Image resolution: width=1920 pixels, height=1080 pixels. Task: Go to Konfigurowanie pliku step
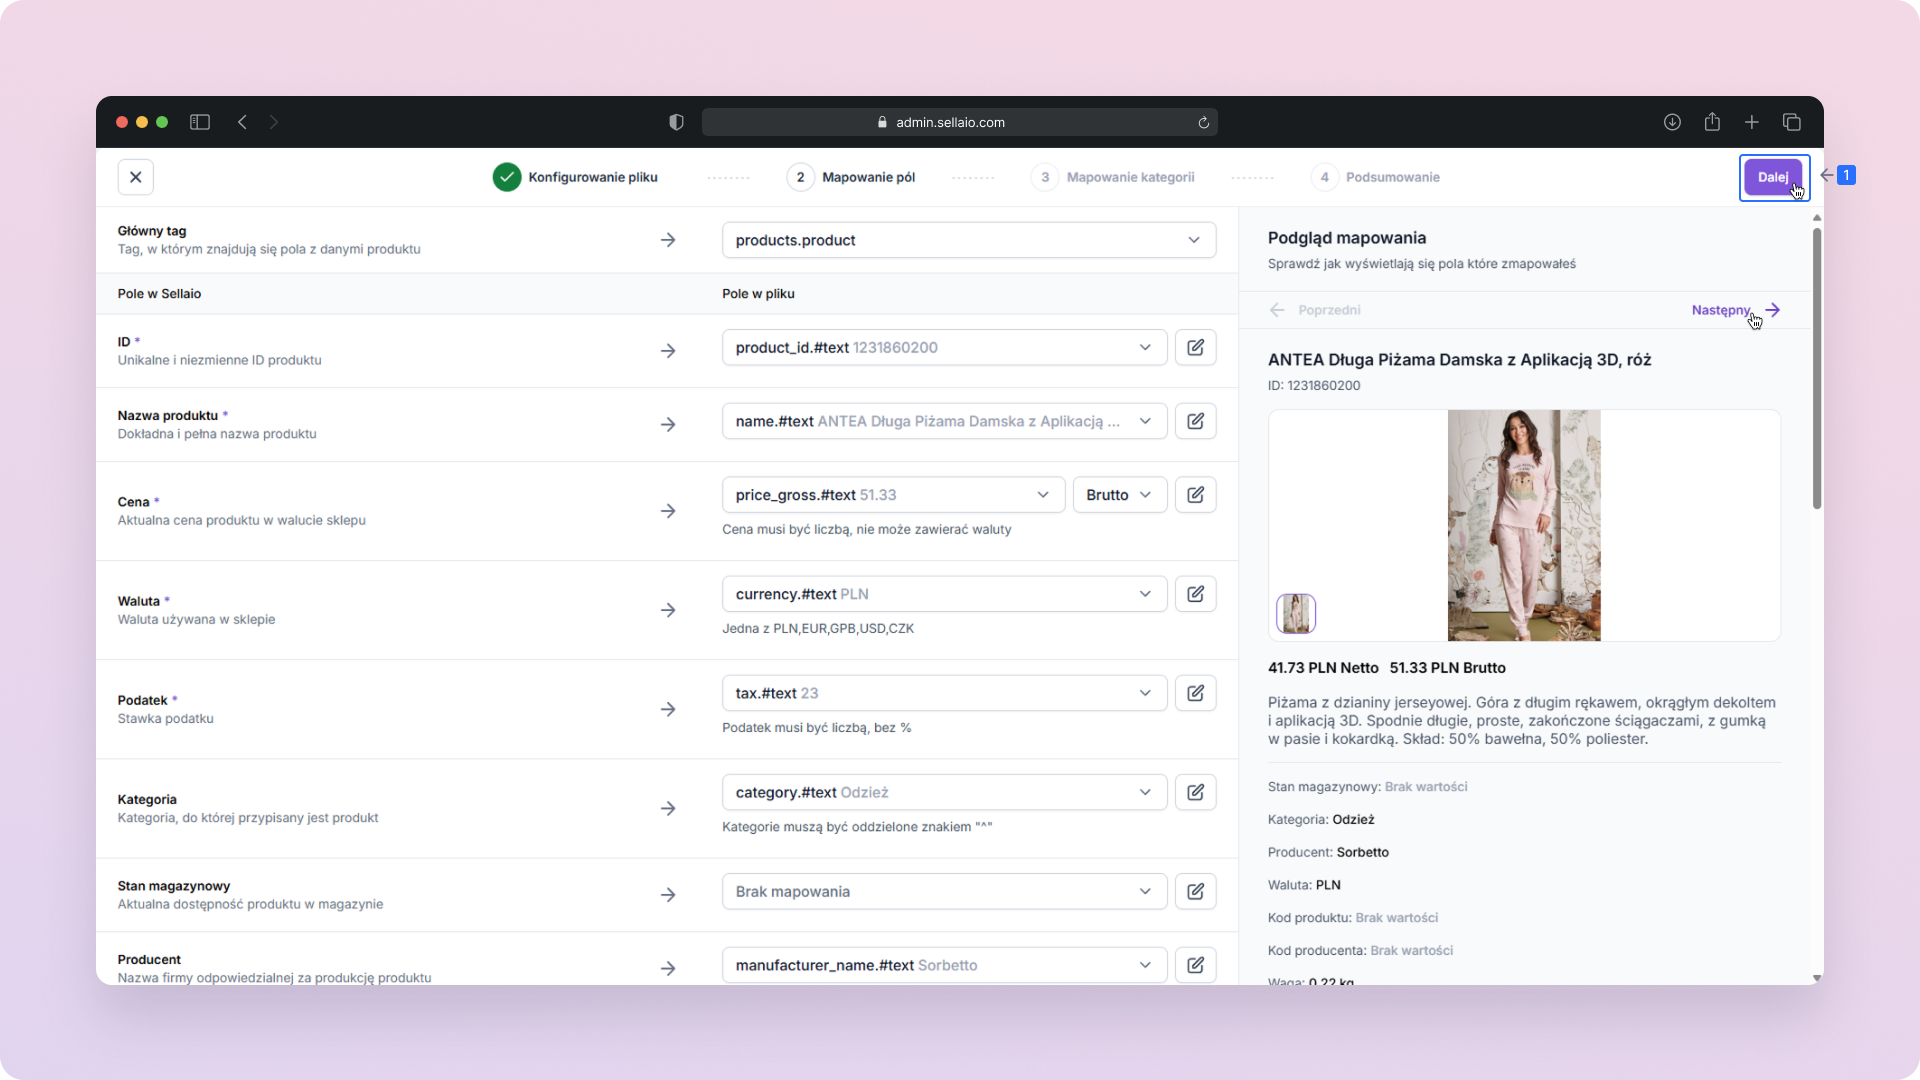[x=575, y=177]
